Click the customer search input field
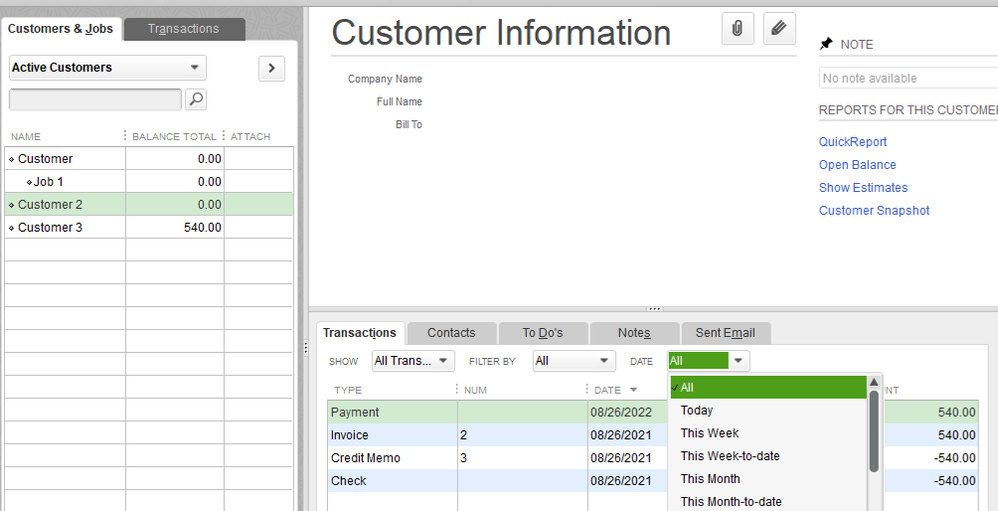 pyautogui.click(x=95, y=99)
